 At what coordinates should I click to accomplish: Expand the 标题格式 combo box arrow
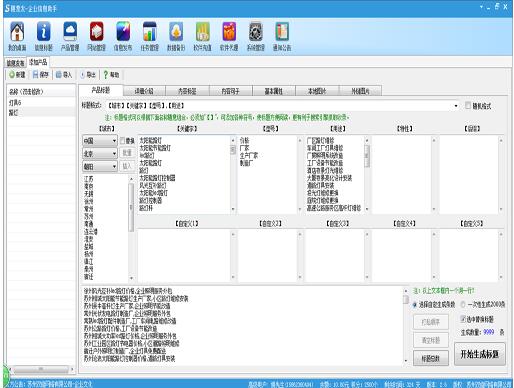[456, 106]
